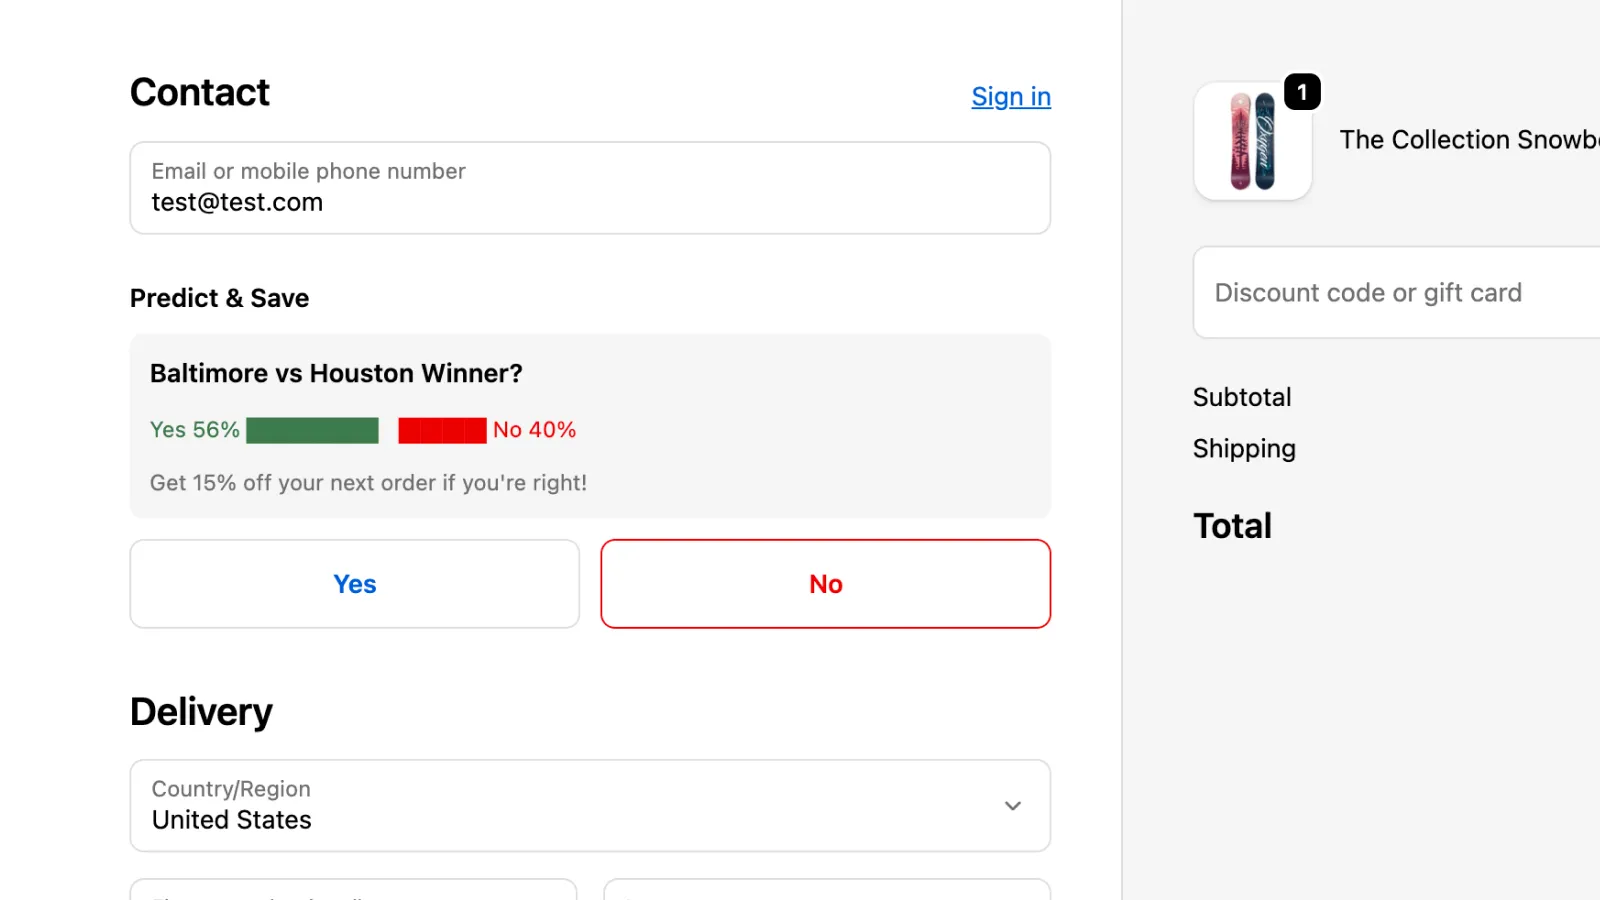The height and width of the screenshot is (900, 1600).
Task: Click the Country/Region dropdown chevron
Action: click(x=1013, y=805)
